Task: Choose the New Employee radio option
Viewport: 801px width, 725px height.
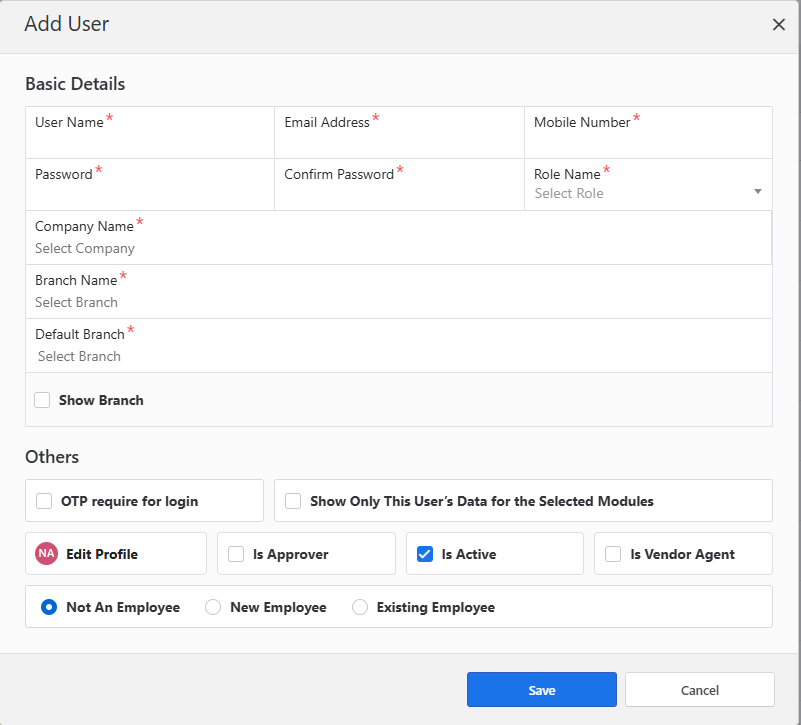Action: click(213, 607)
